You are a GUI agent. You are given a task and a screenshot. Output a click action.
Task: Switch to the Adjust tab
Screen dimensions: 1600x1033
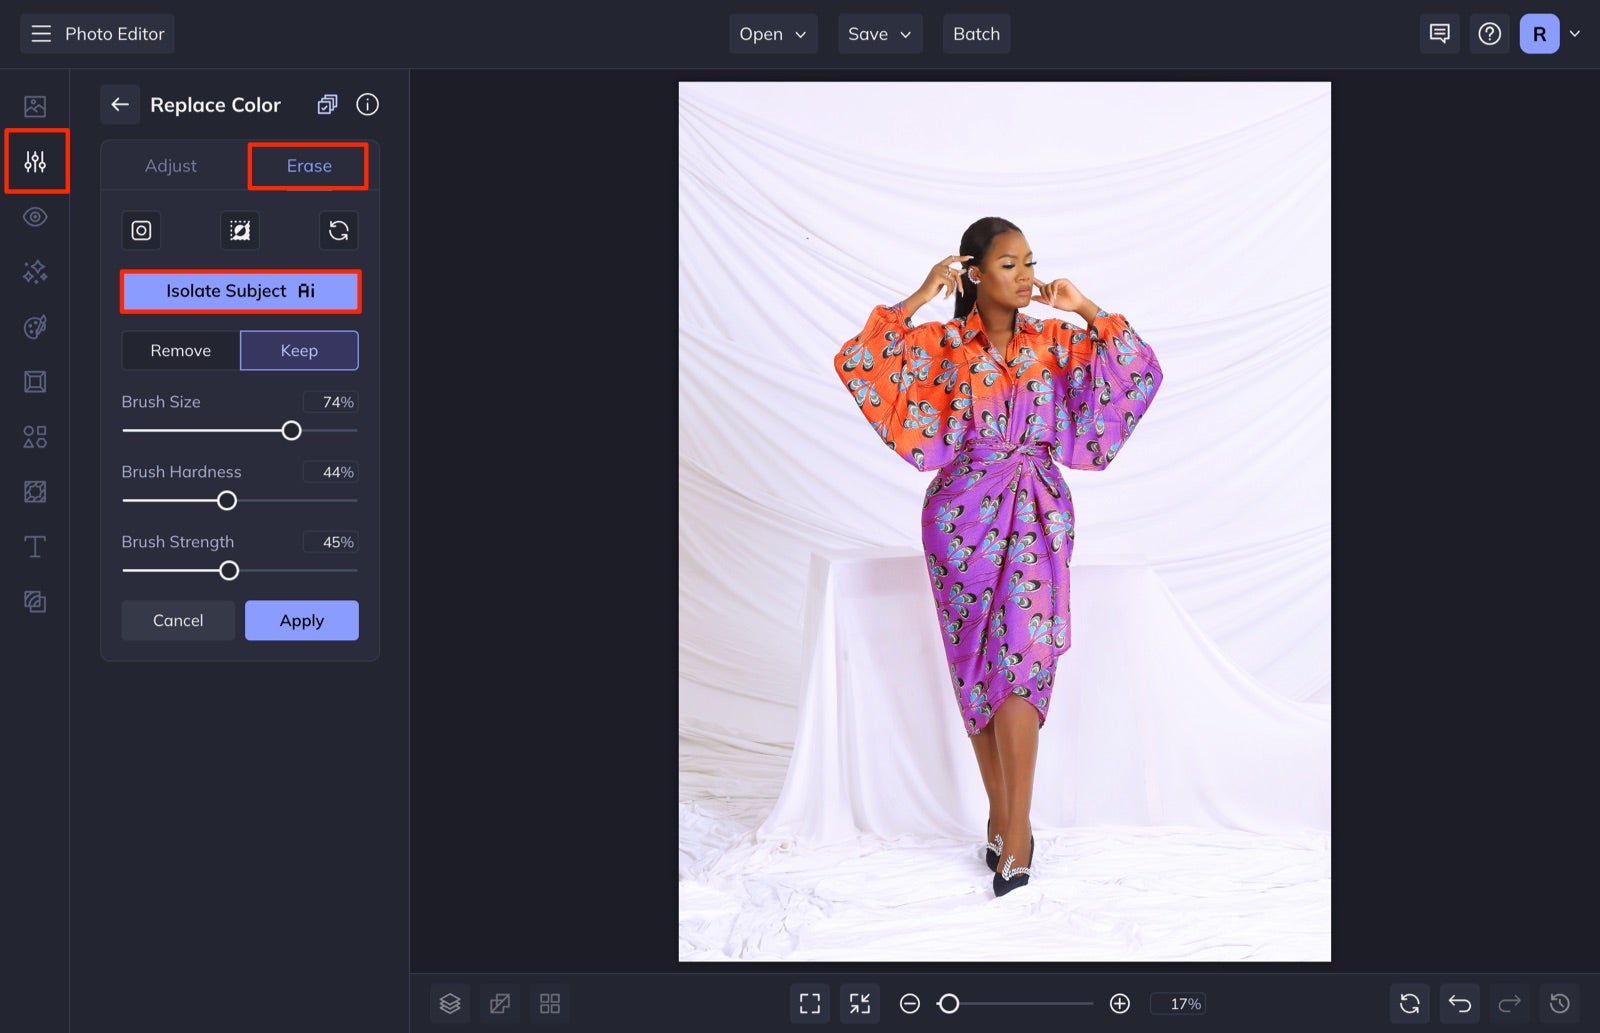click(x=171, y=165)
